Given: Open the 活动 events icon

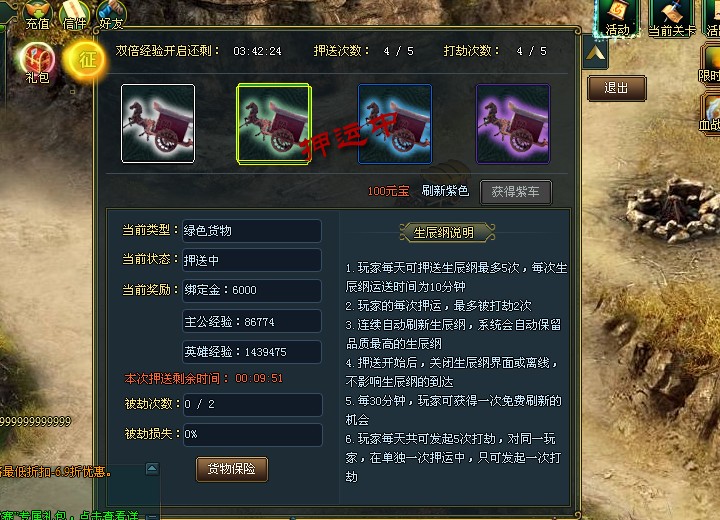Looking at the screenshot, I should (617, 17).
